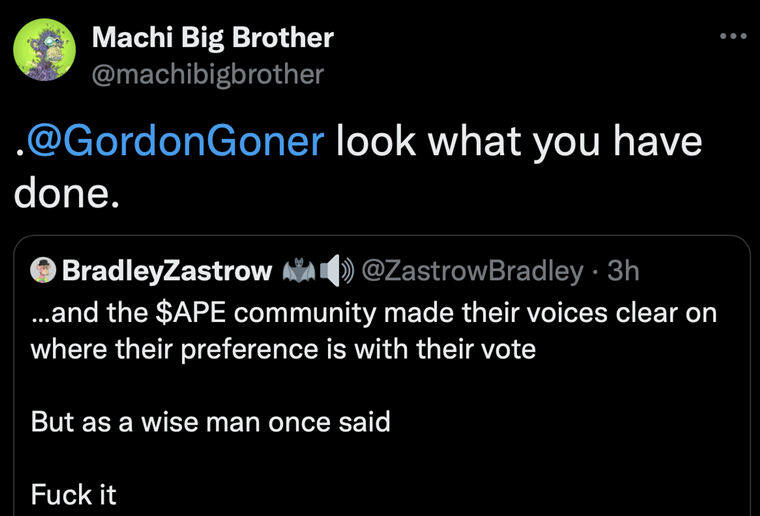Open the Machi Big Brother display name
Image resolution: width=760 pixels, height=516 pixels.
(x=212, y=37)
